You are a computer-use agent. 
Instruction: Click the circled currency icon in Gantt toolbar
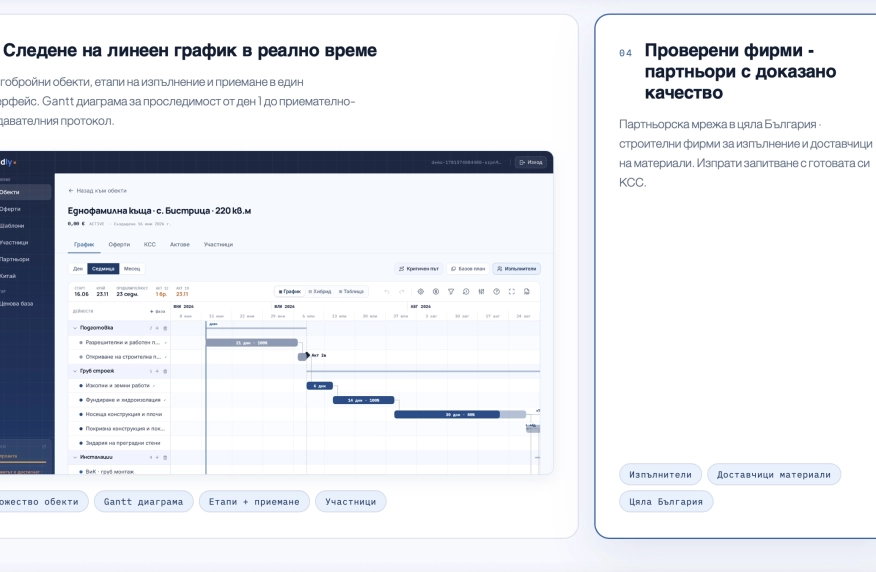(x=436, y=292)
